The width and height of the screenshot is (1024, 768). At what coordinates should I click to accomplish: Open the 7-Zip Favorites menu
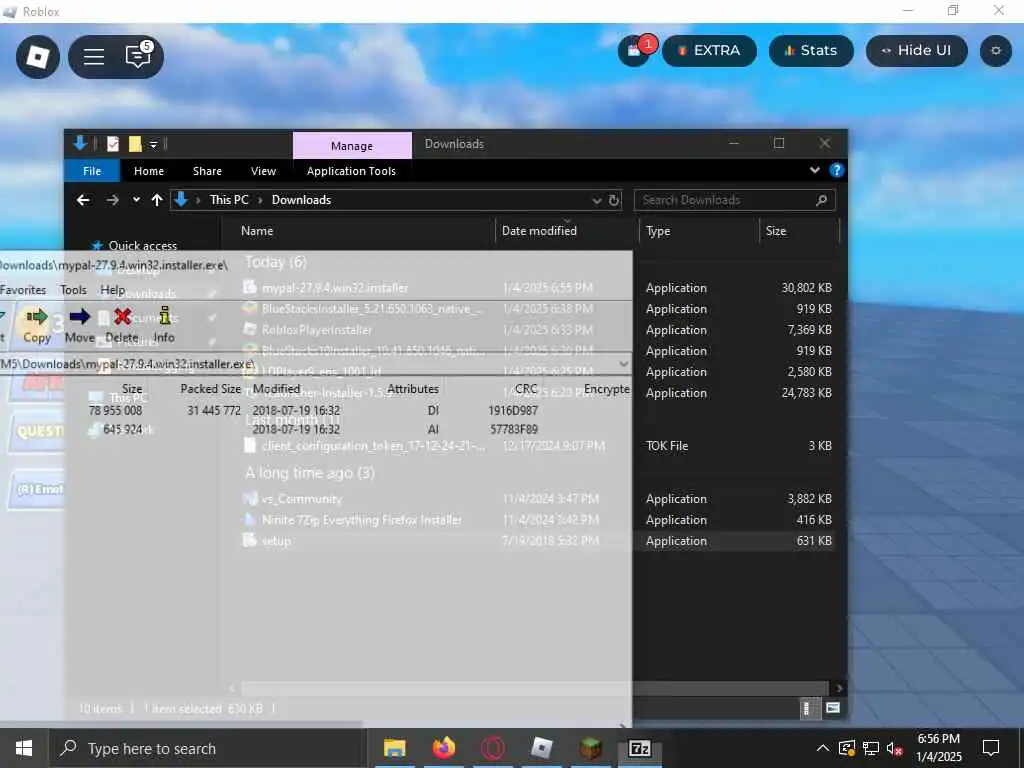[x=23, y=289]
